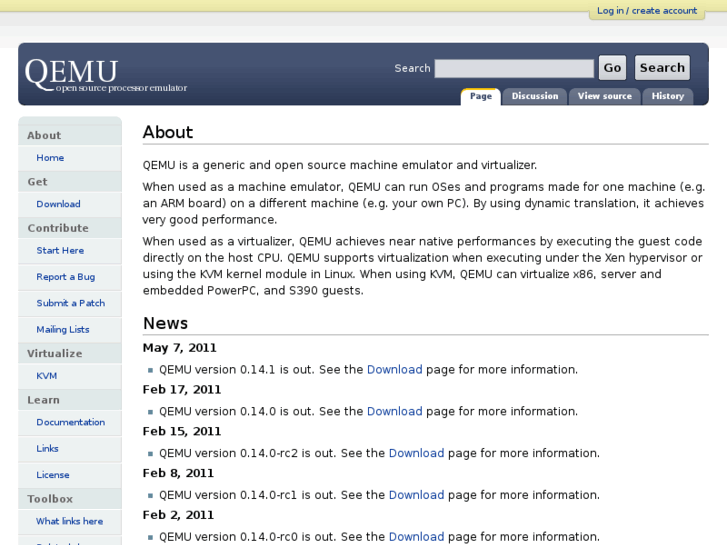Click the Download link for version 0.14.0
Screen dimensions: 727x545
(x=395, y=411)
